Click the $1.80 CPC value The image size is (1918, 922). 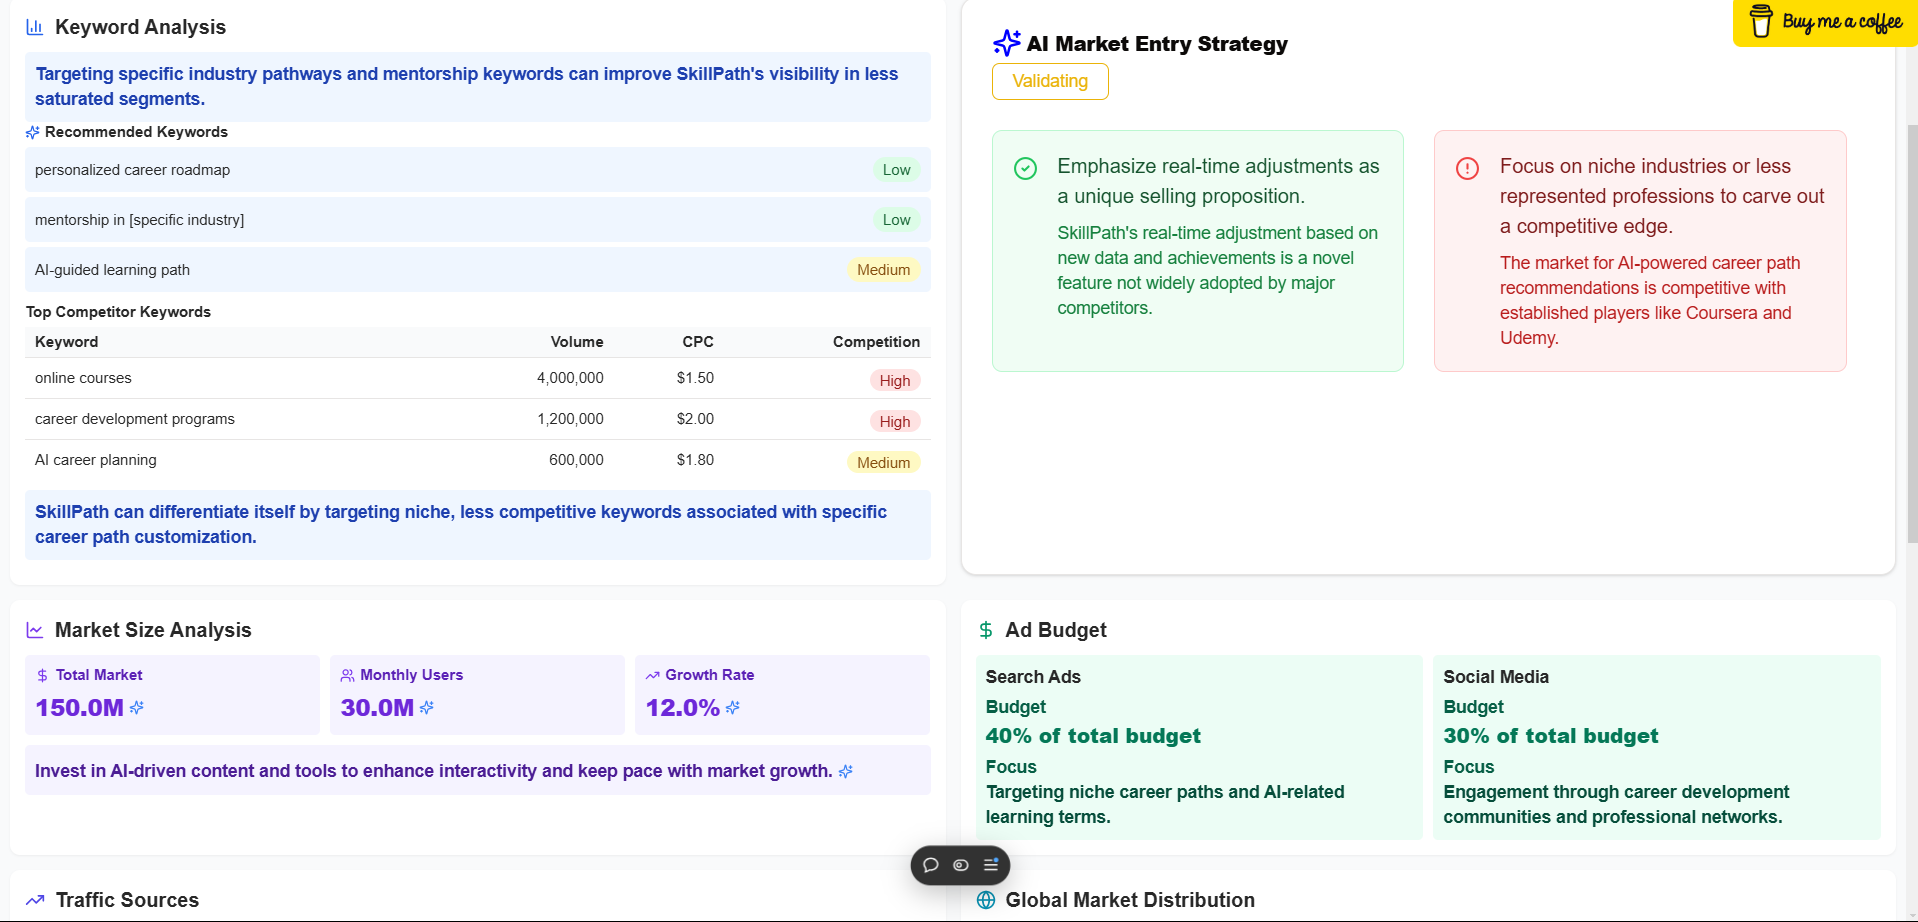(x=695, y=460)
